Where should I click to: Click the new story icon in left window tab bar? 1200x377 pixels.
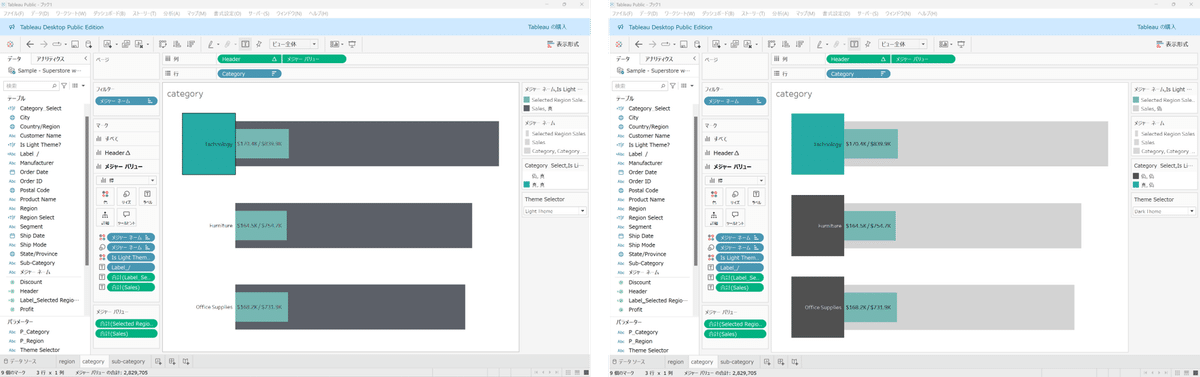186,361
